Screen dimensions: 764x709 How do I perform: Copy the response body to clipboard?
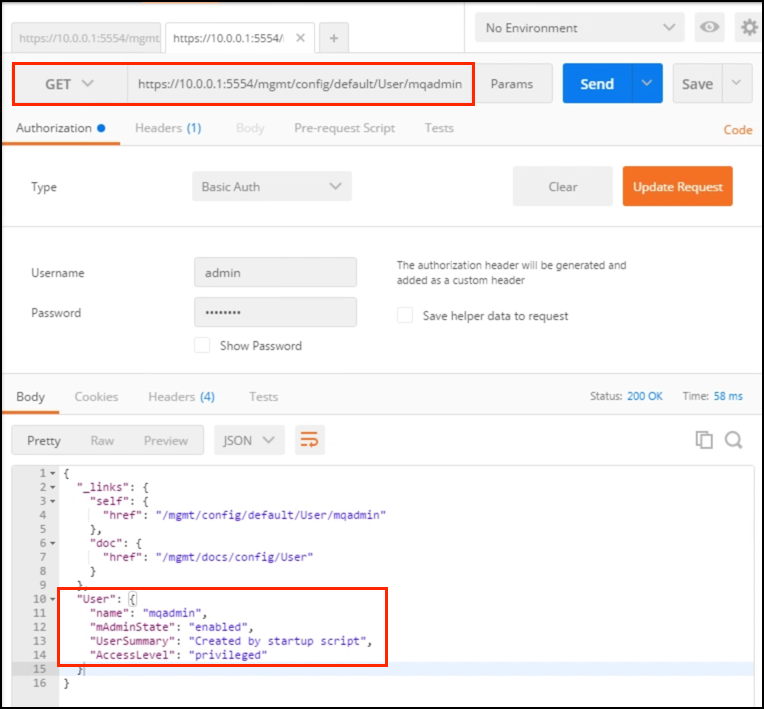[x=704, y=440]
